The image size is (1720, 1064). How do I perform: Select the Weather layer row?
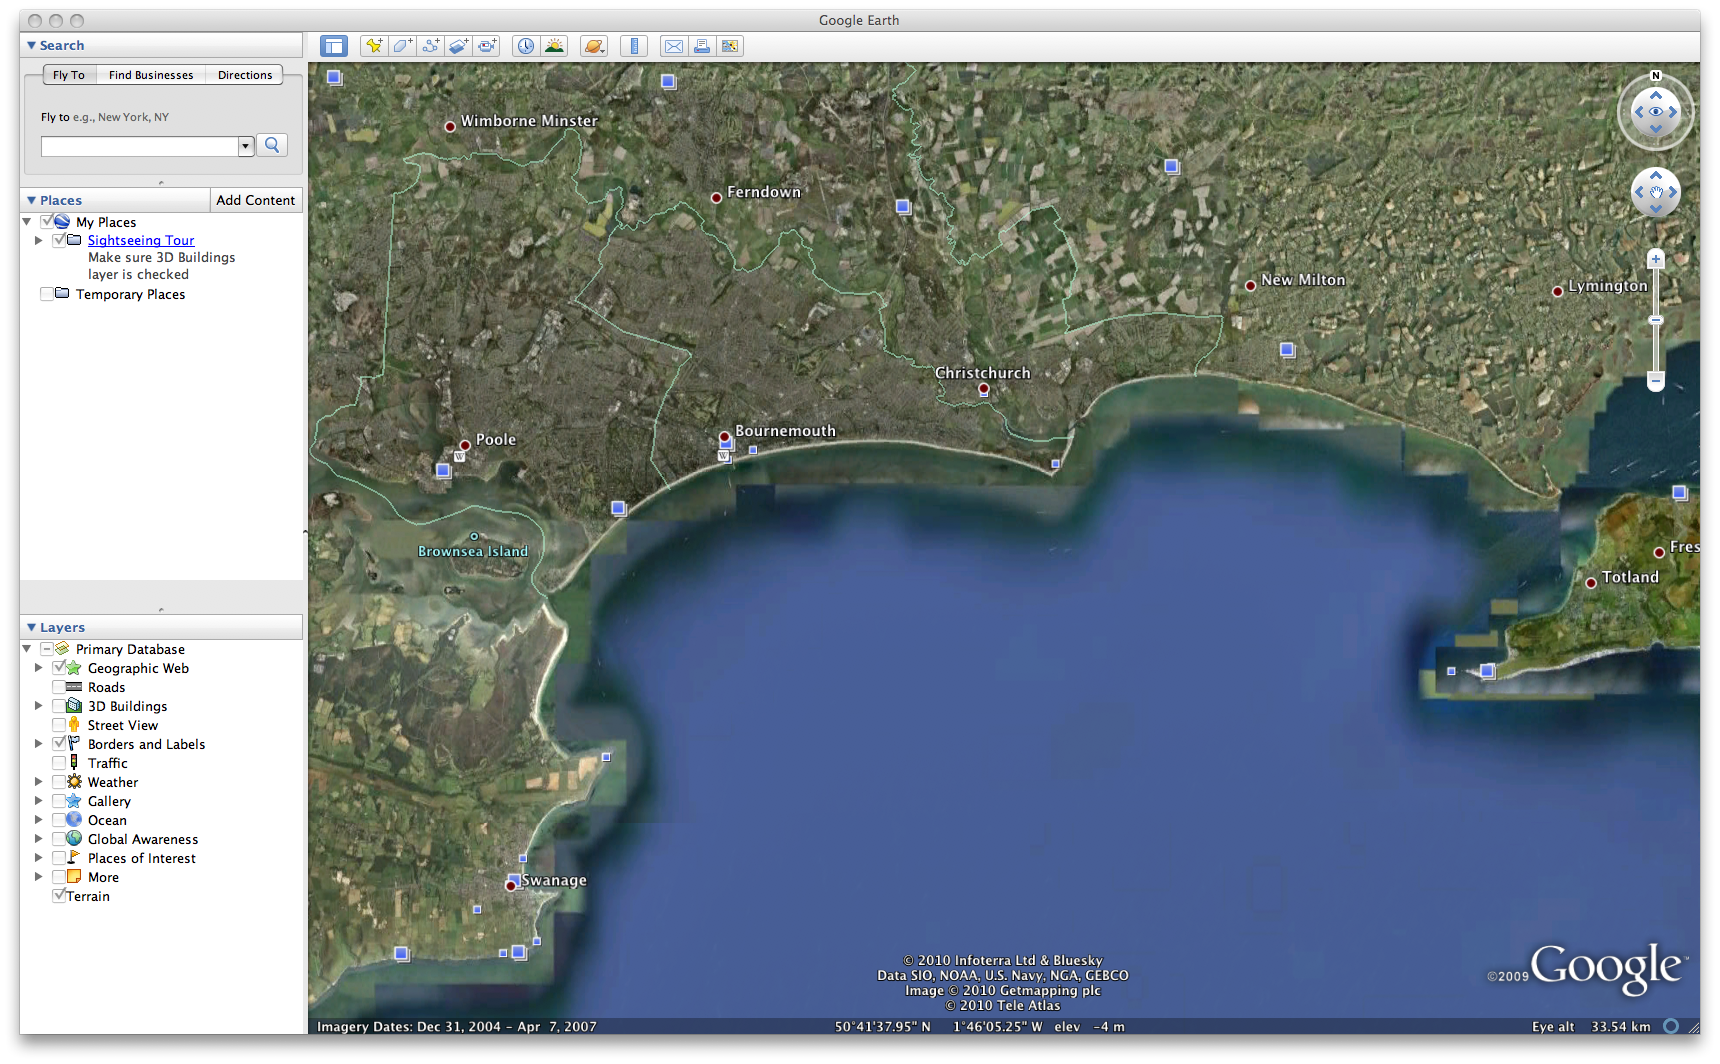[113, 782]
